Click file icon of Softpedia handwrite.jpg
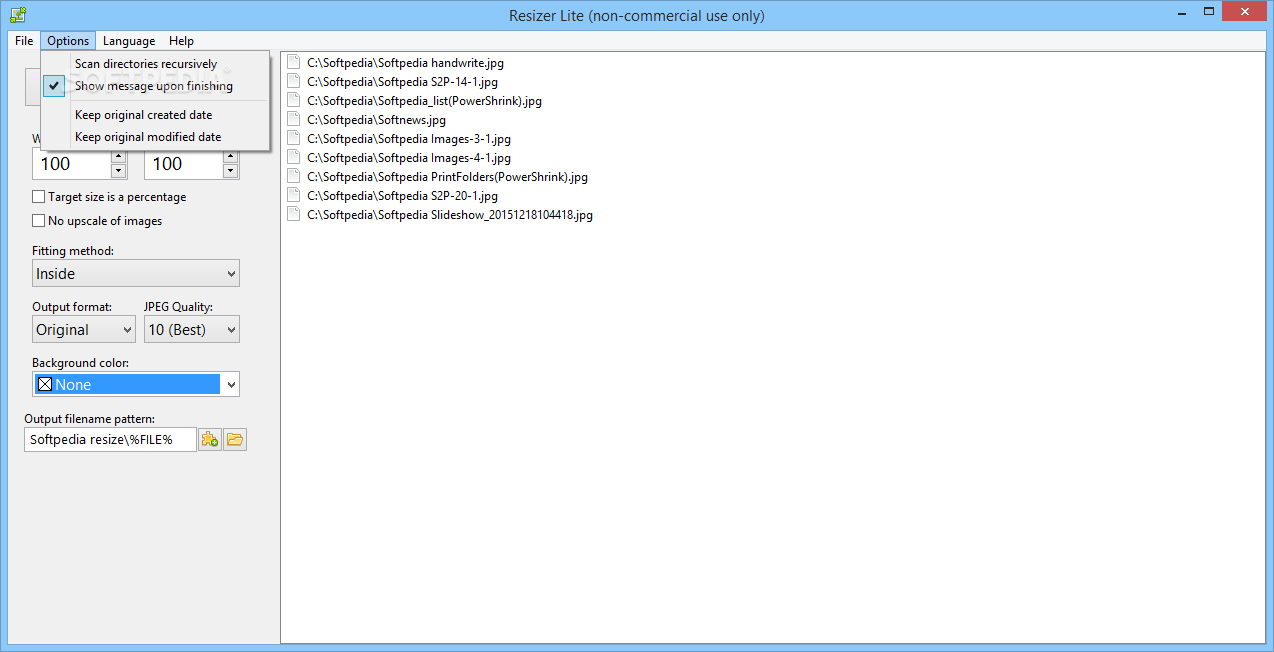 click(294, 63)
